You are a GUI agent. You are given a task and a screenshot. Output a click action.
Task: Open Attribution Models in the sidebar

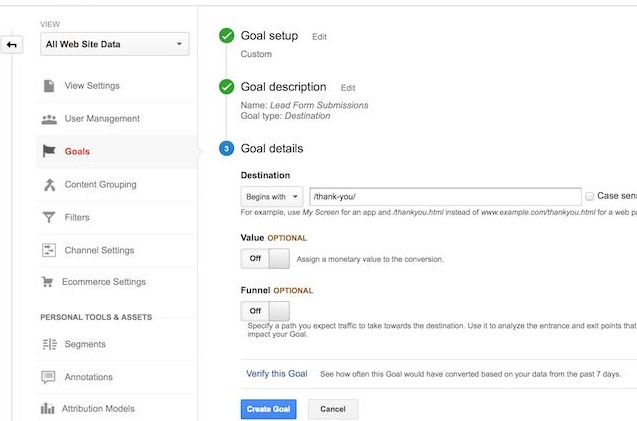98,408
